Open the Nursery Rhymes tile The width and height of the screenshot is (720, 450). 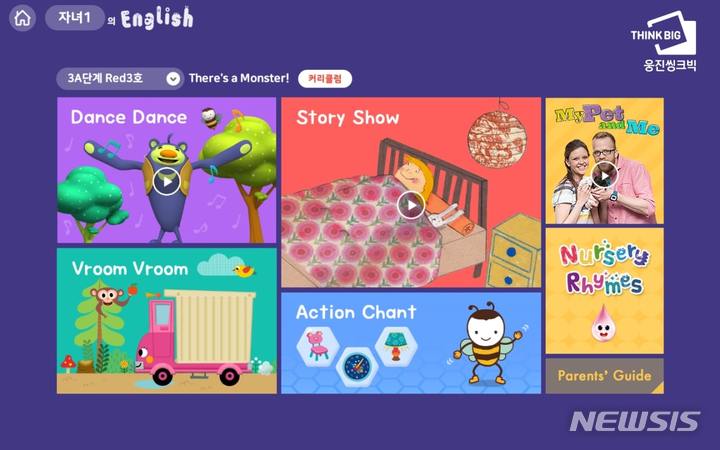tap(604, 291)
